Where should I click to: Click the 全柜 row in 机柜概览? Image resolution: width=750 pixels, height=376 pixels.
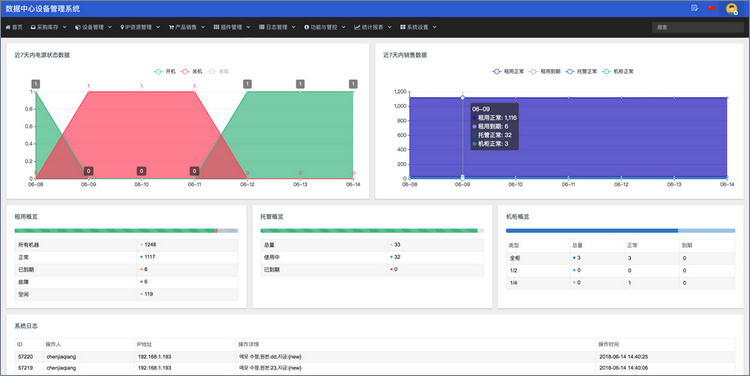coord(620,258)
